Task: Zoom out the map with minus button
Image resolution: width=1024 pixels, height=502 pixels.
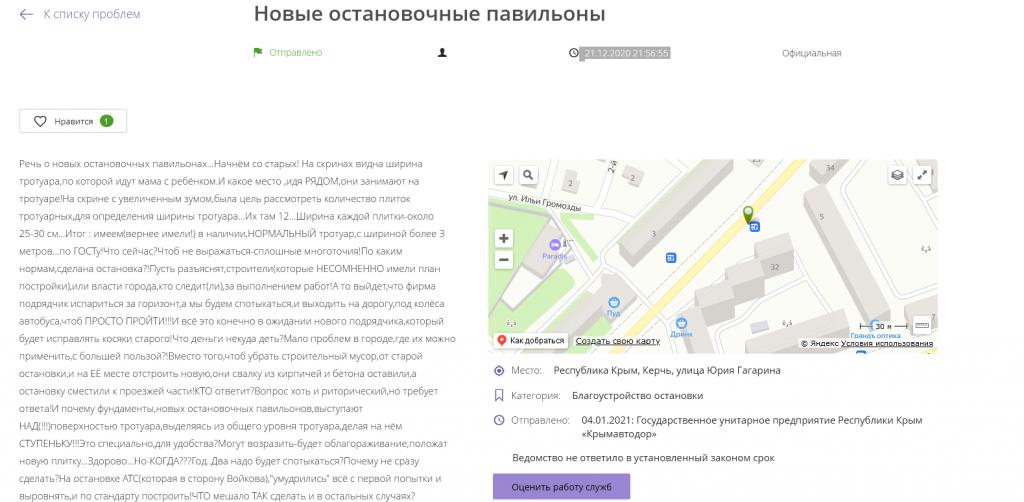Action: [x=504, y=260]
